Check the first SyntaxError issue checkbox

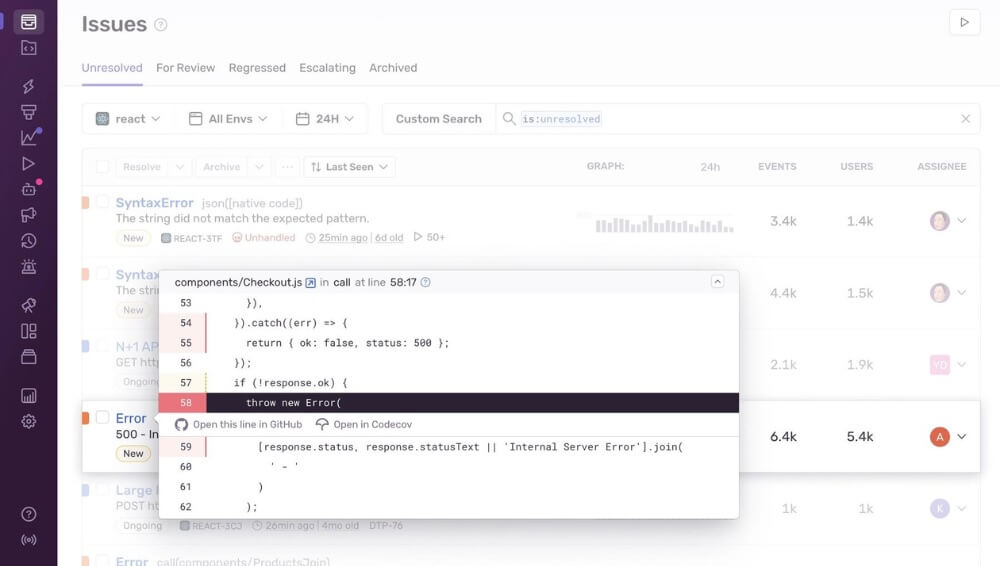102,202
